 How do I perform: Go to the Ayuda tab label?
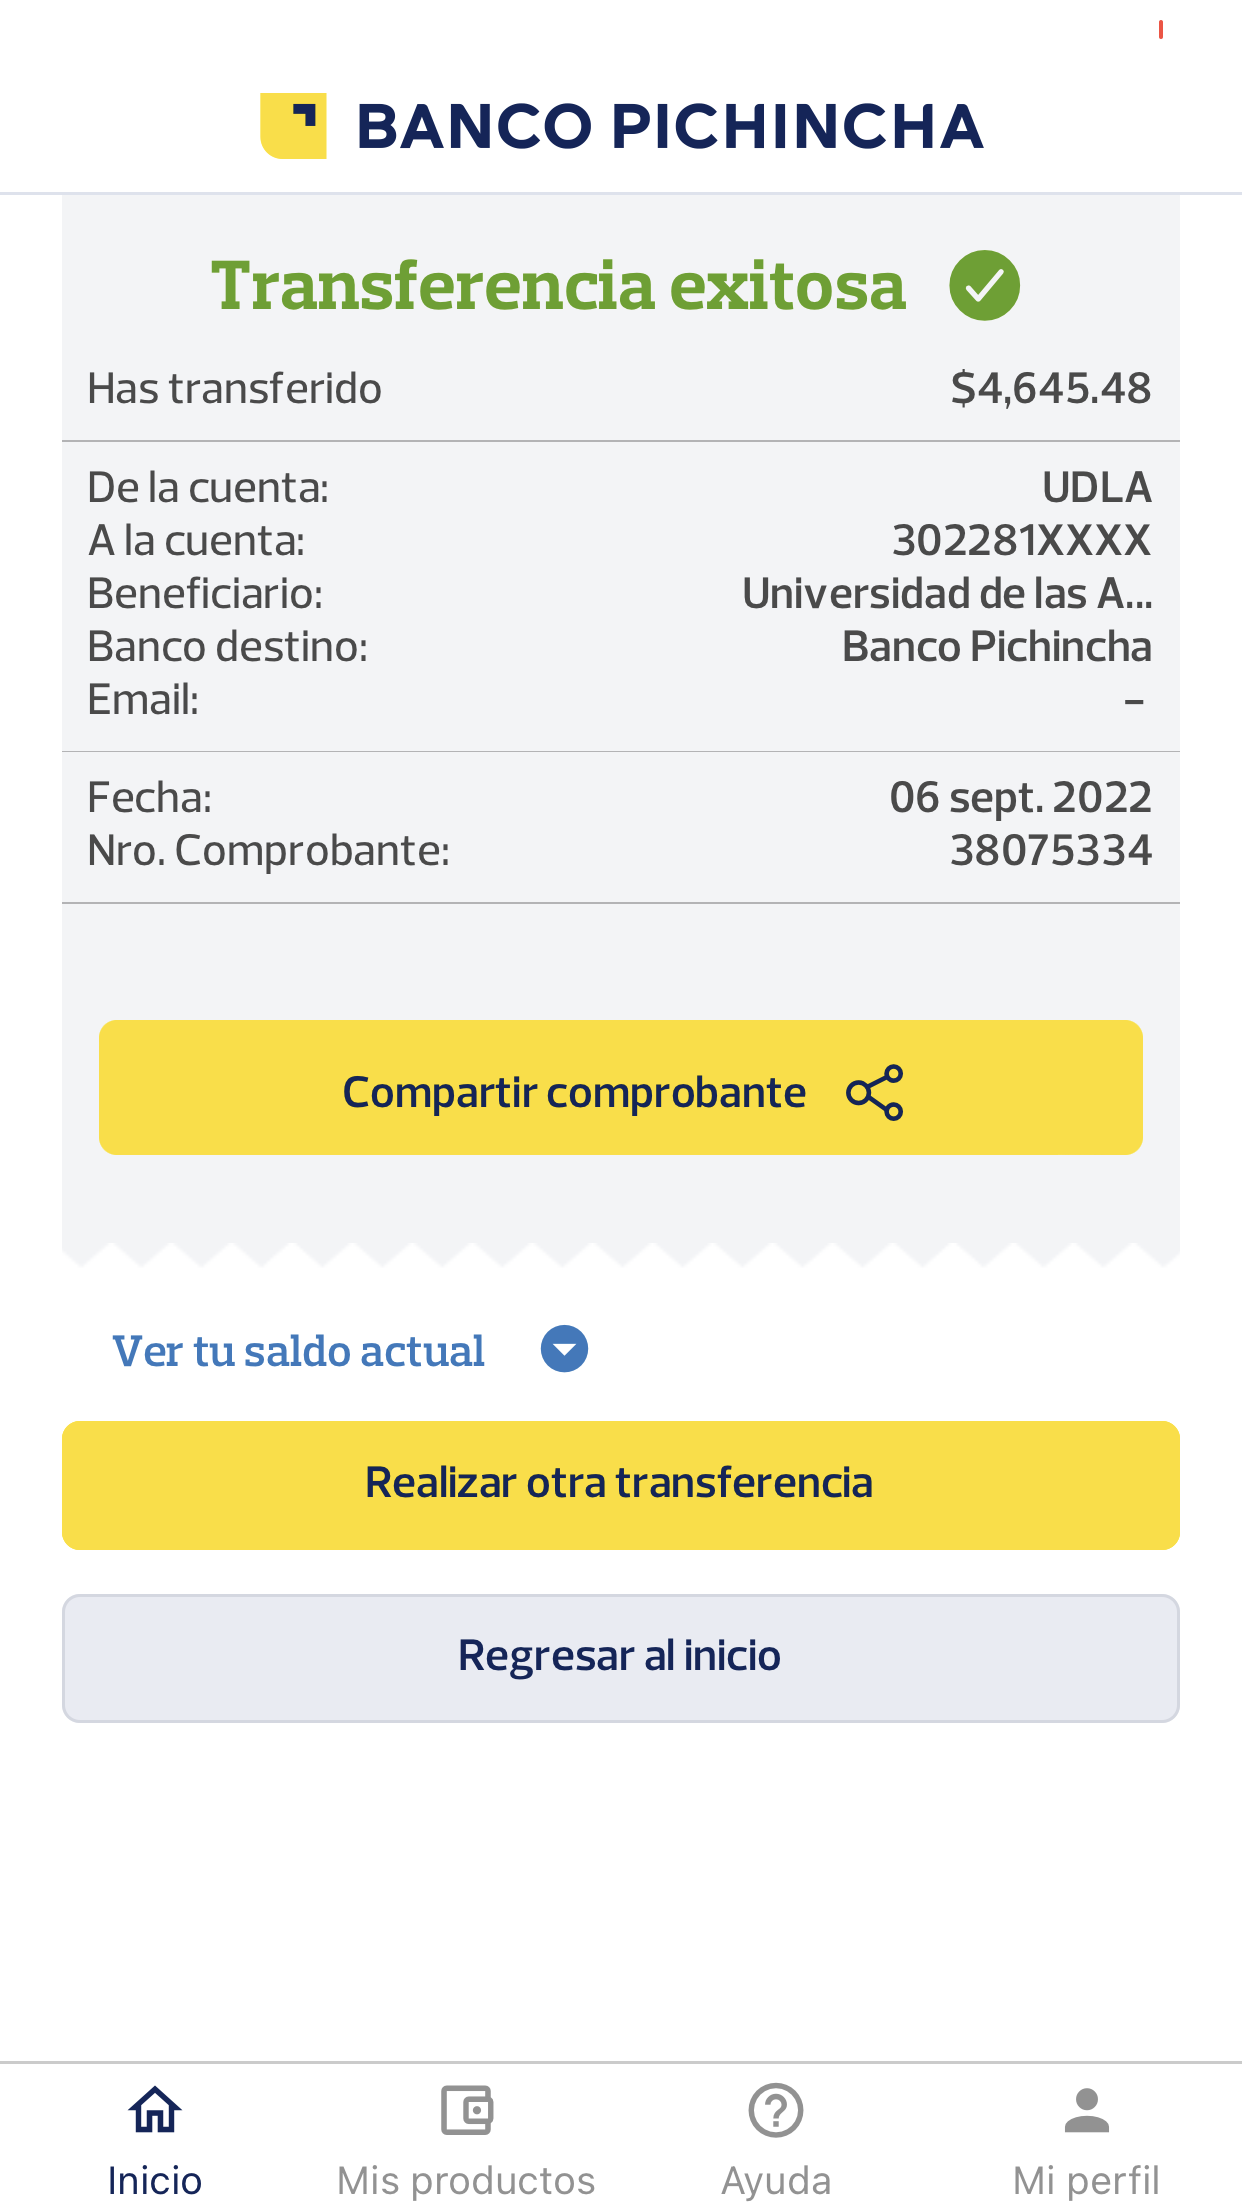coord(776,2180)
